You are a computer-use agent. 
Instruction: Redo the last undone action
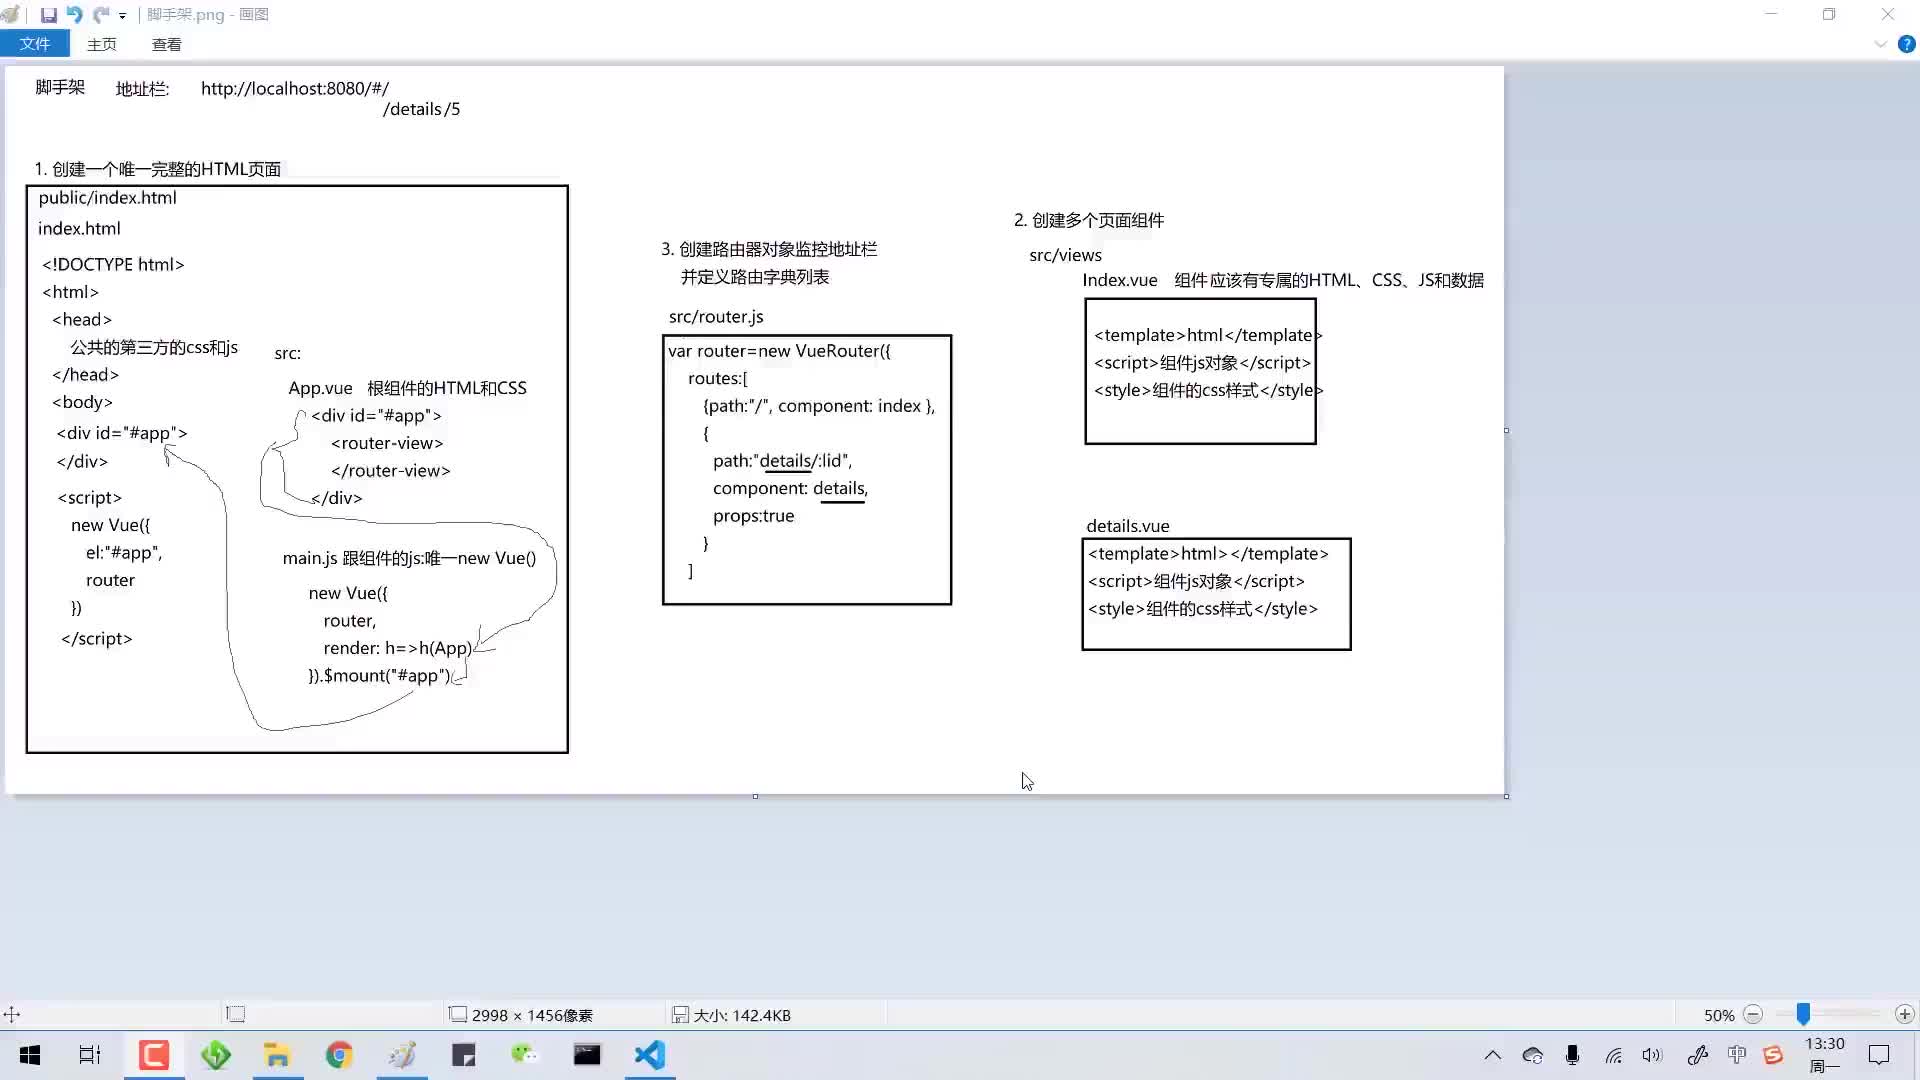[101, 15]
